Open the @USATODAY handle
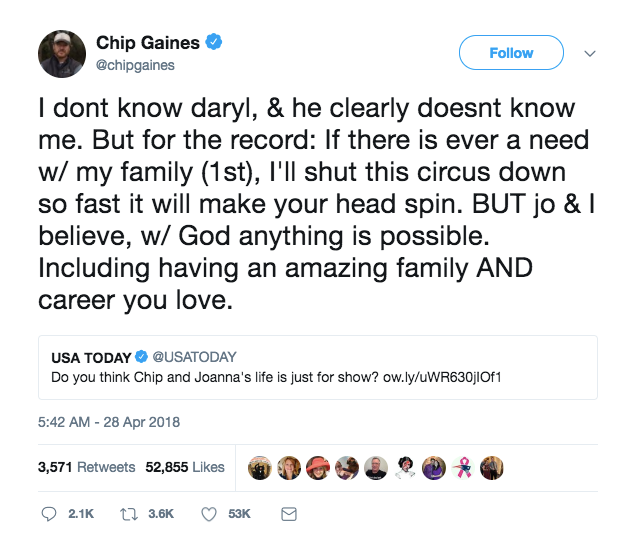 click(x=194, y=357)
